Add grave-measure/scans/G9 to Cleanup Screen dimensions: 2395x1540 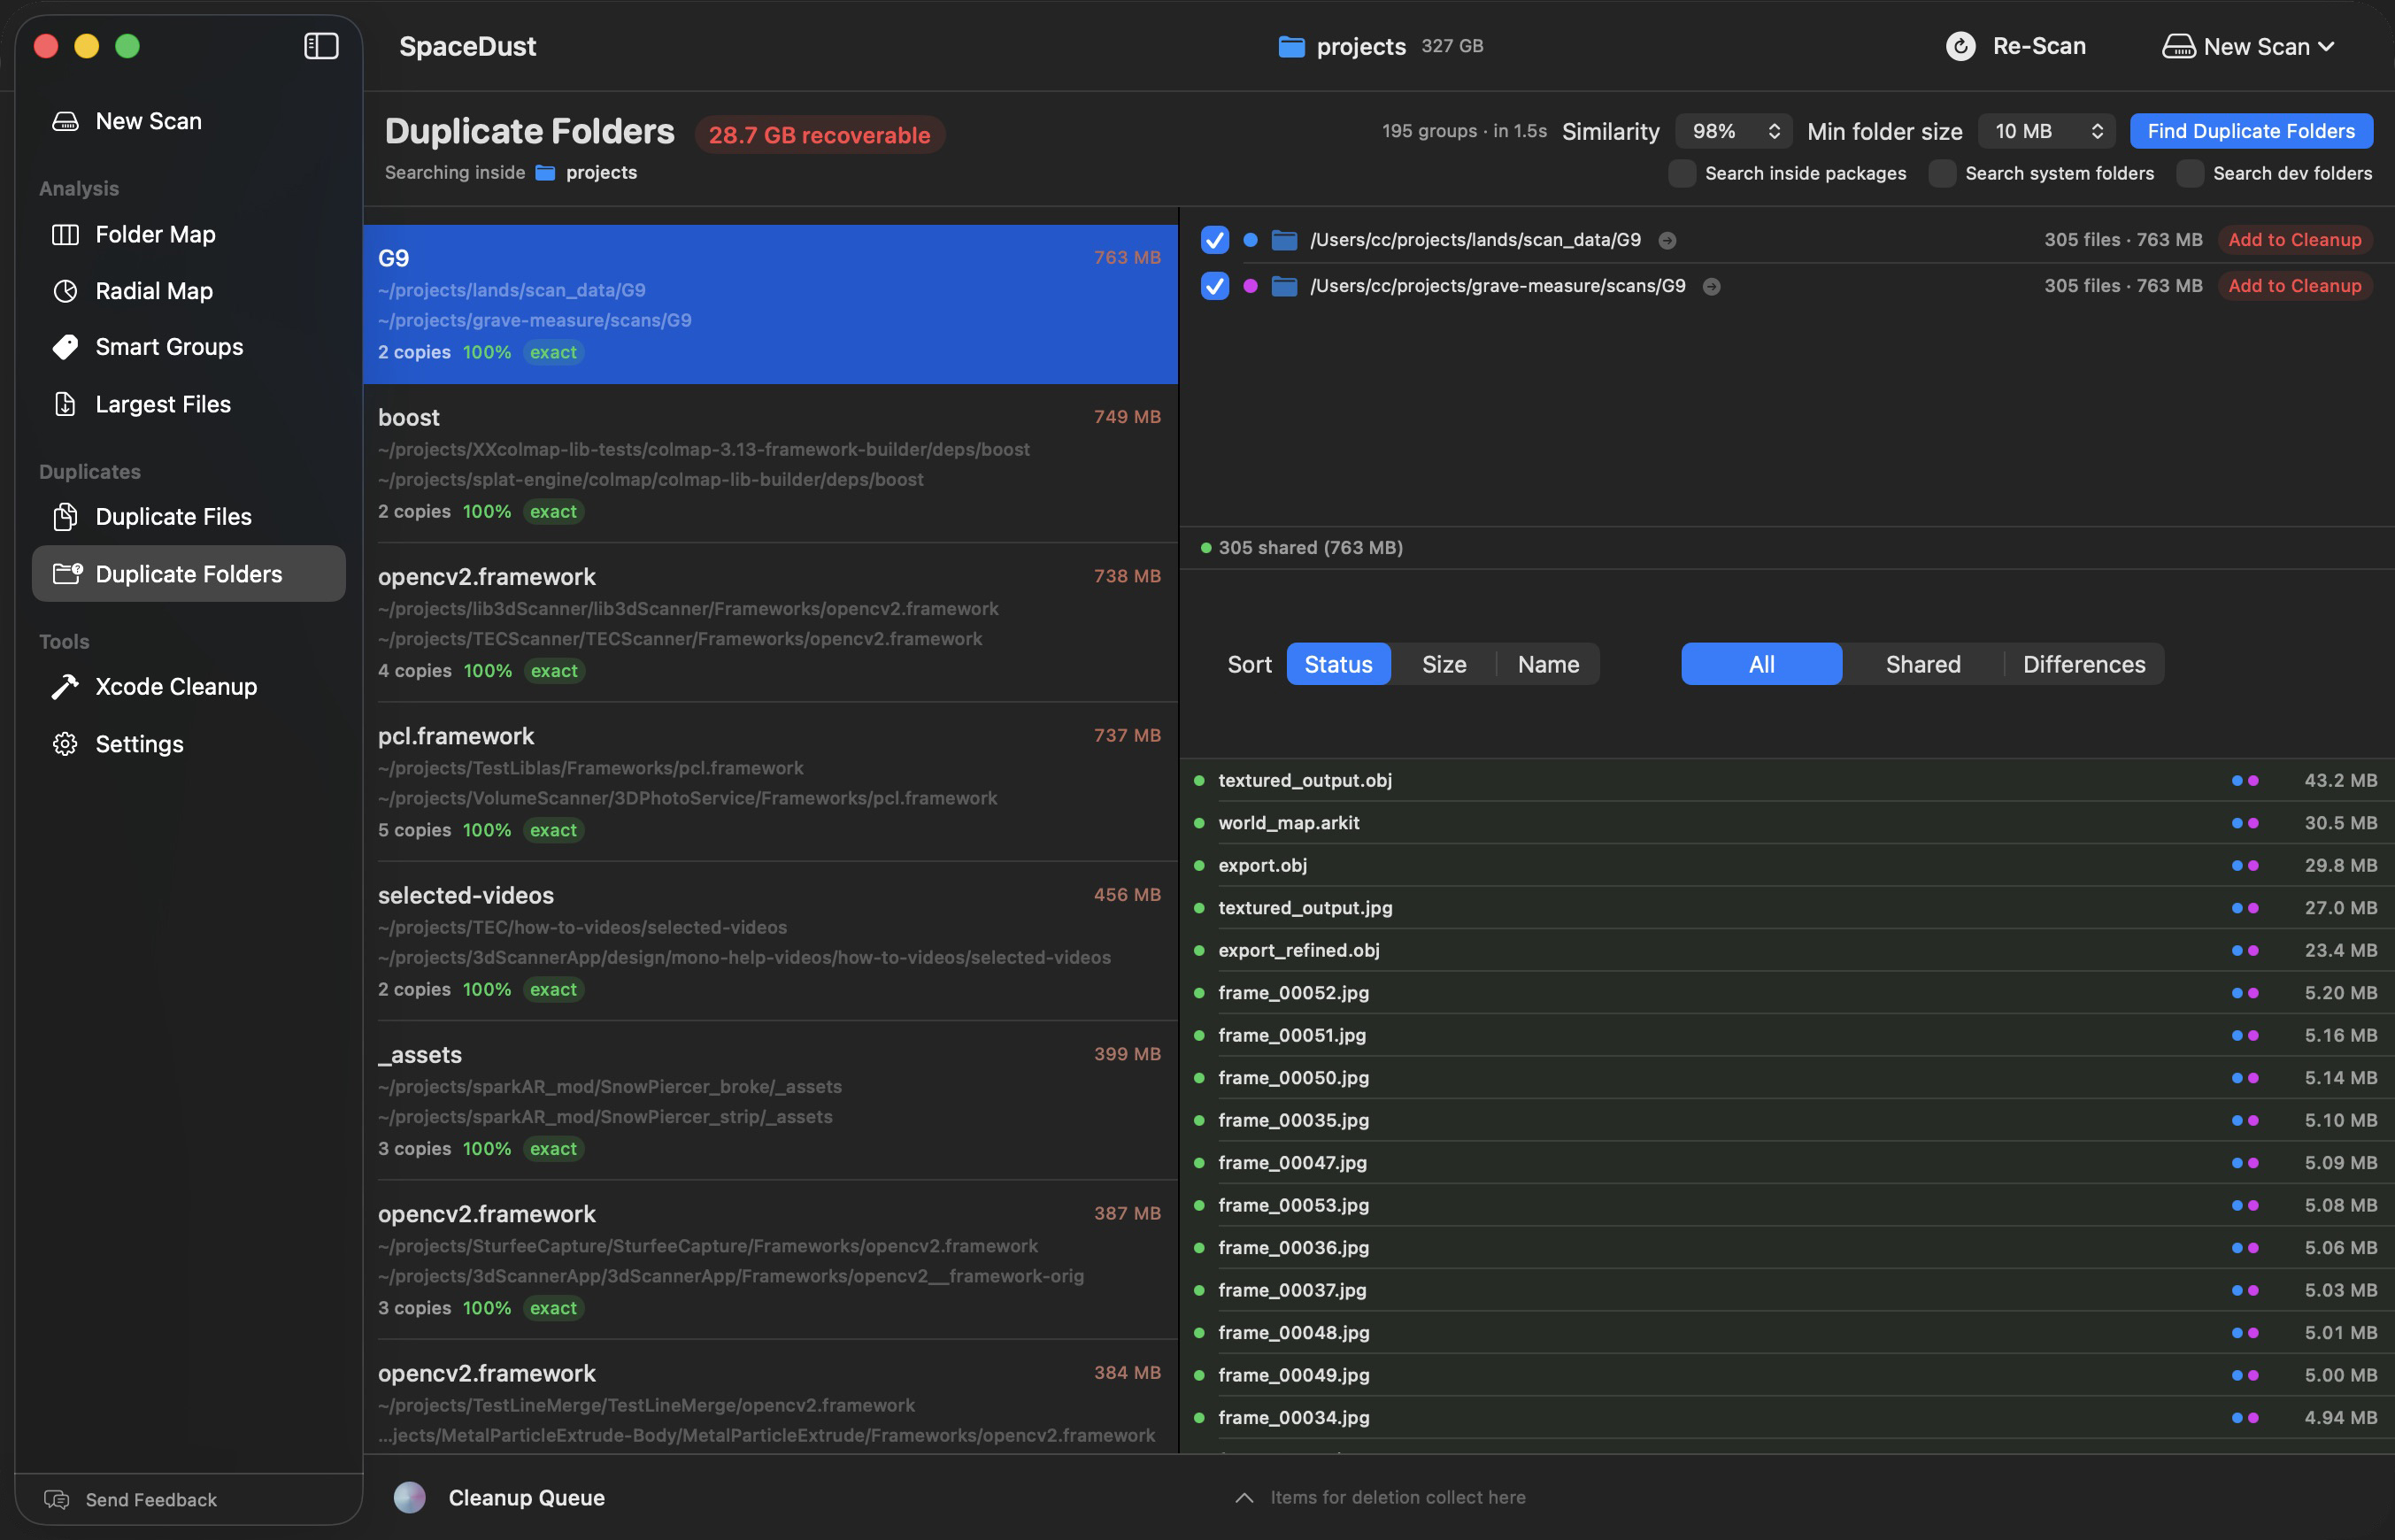point(2294,286)
